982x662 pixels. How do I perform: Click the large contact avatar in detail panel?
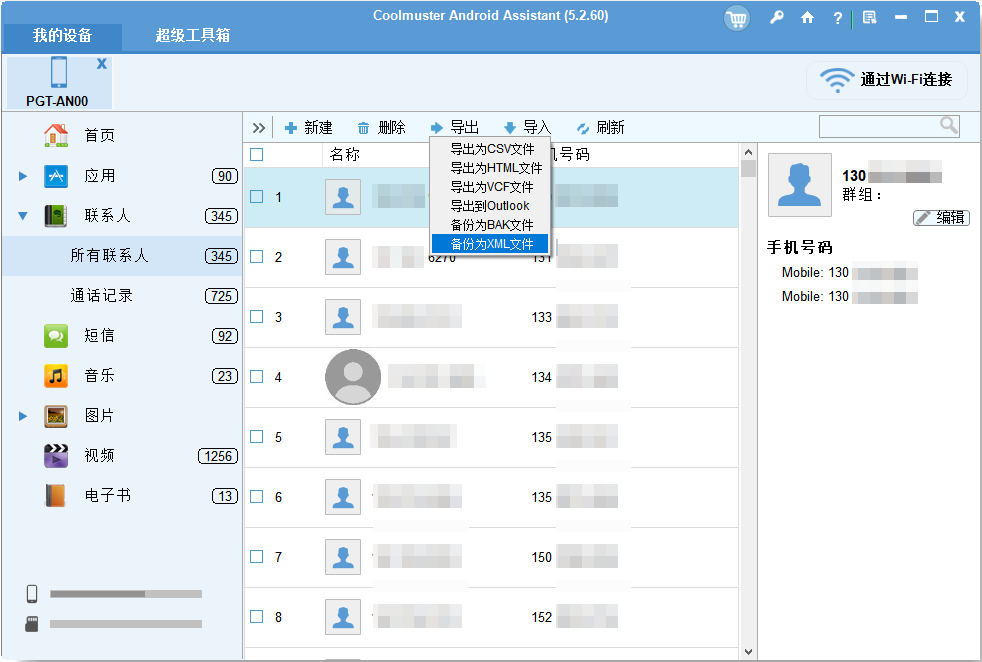tap(800, 185)
